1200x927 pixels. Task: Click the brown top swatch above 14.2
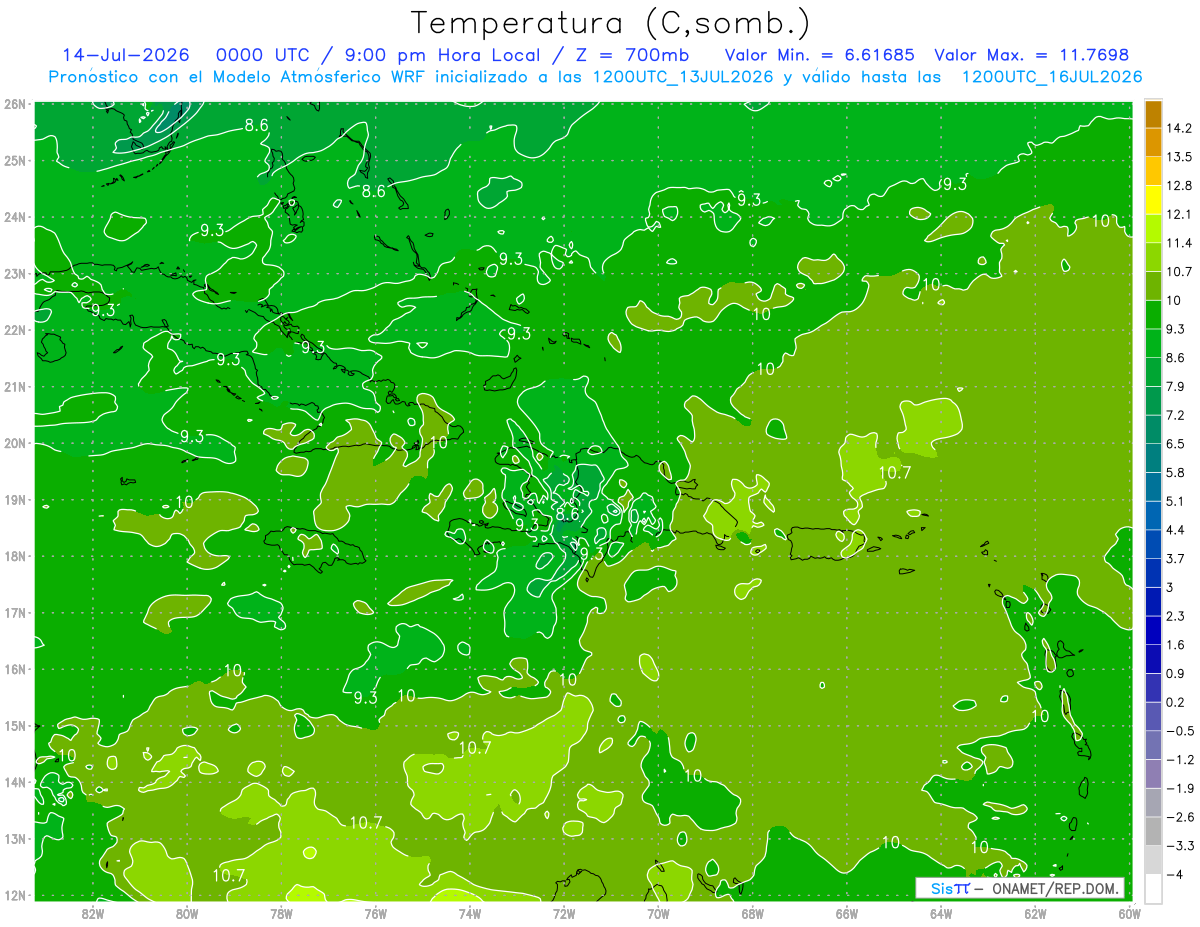(1153, 115)
